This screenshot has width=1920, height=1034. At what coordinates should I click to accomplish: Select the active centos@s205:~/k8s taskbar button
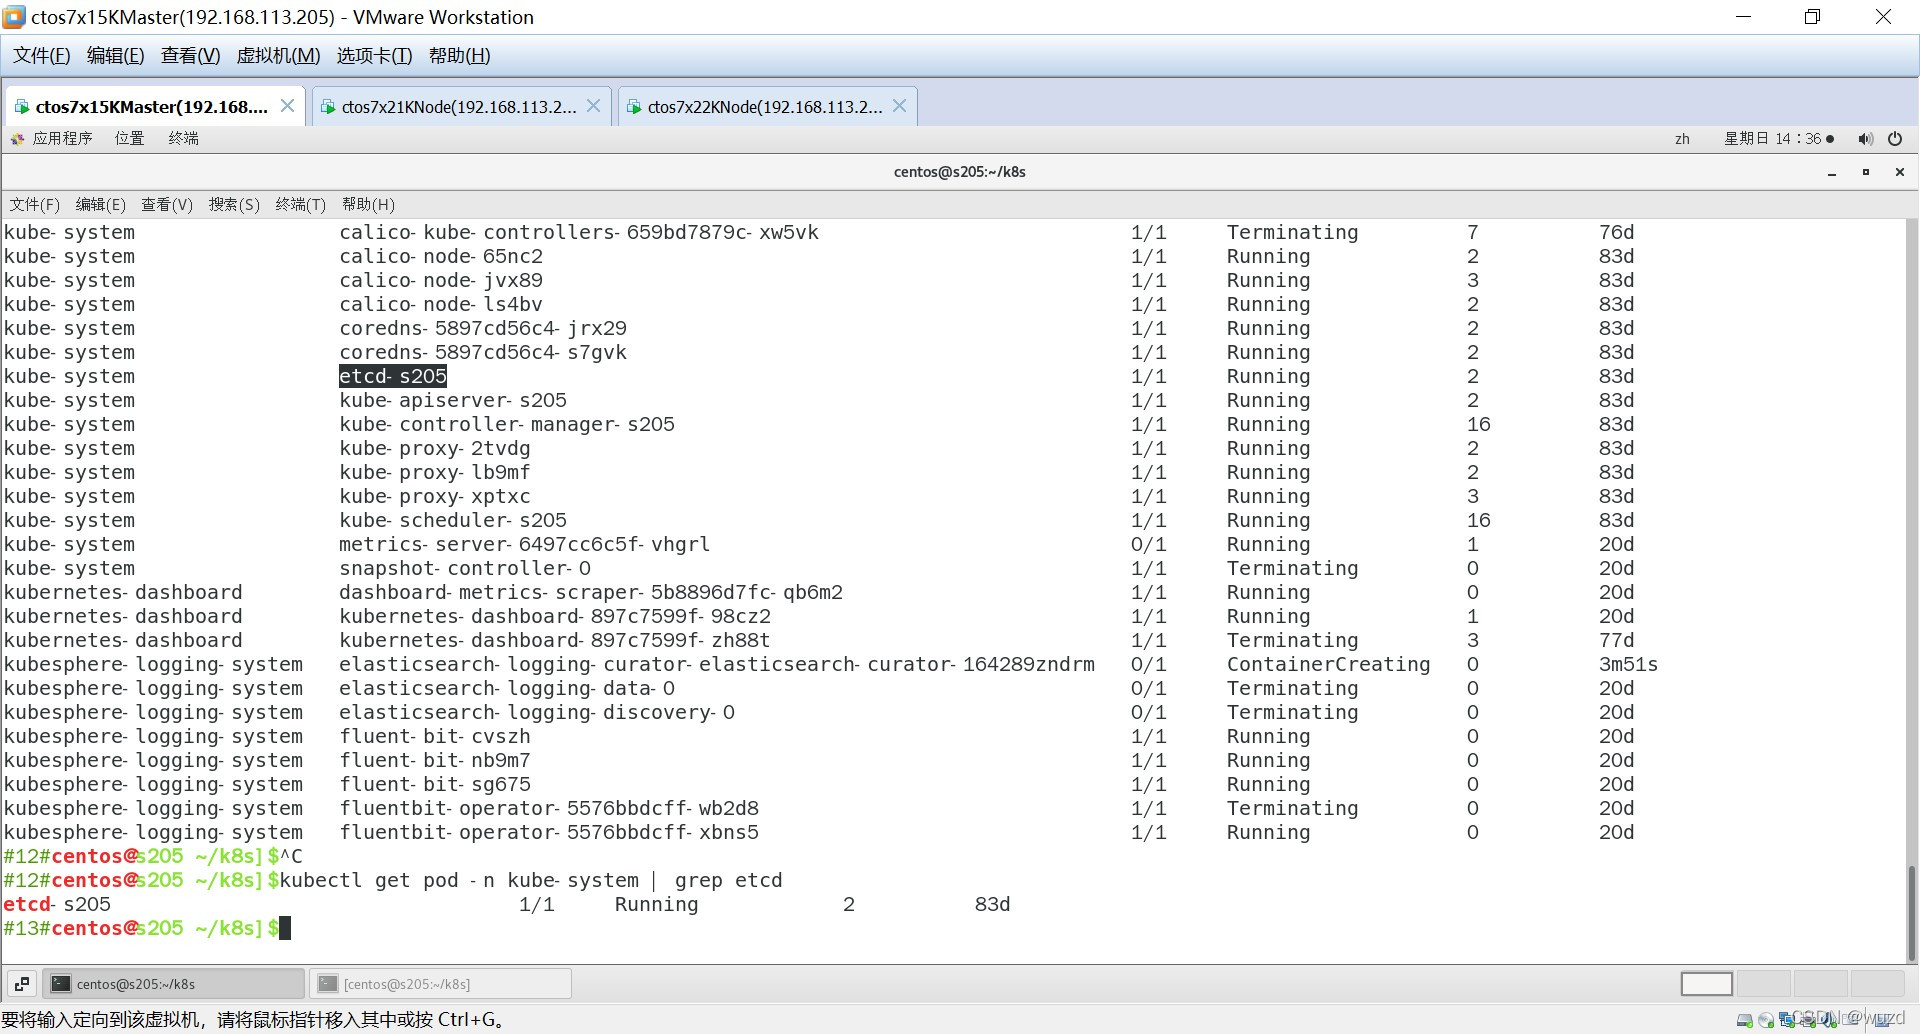pyautogui.click(x=173, y=984)
